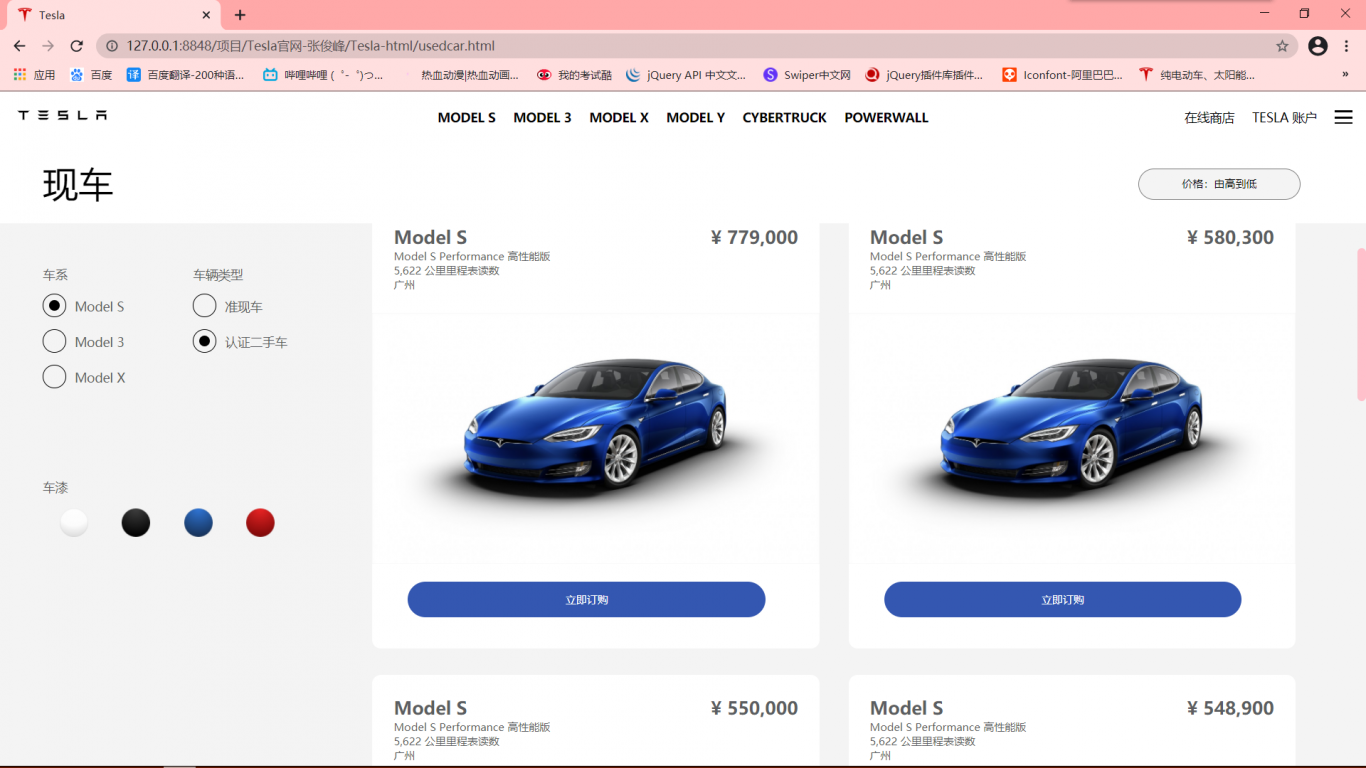The height and width of the screenshot is (768, 1366).
Task: Click the blue car image priced ¥ 580,300
Action: pos(1072,437)
